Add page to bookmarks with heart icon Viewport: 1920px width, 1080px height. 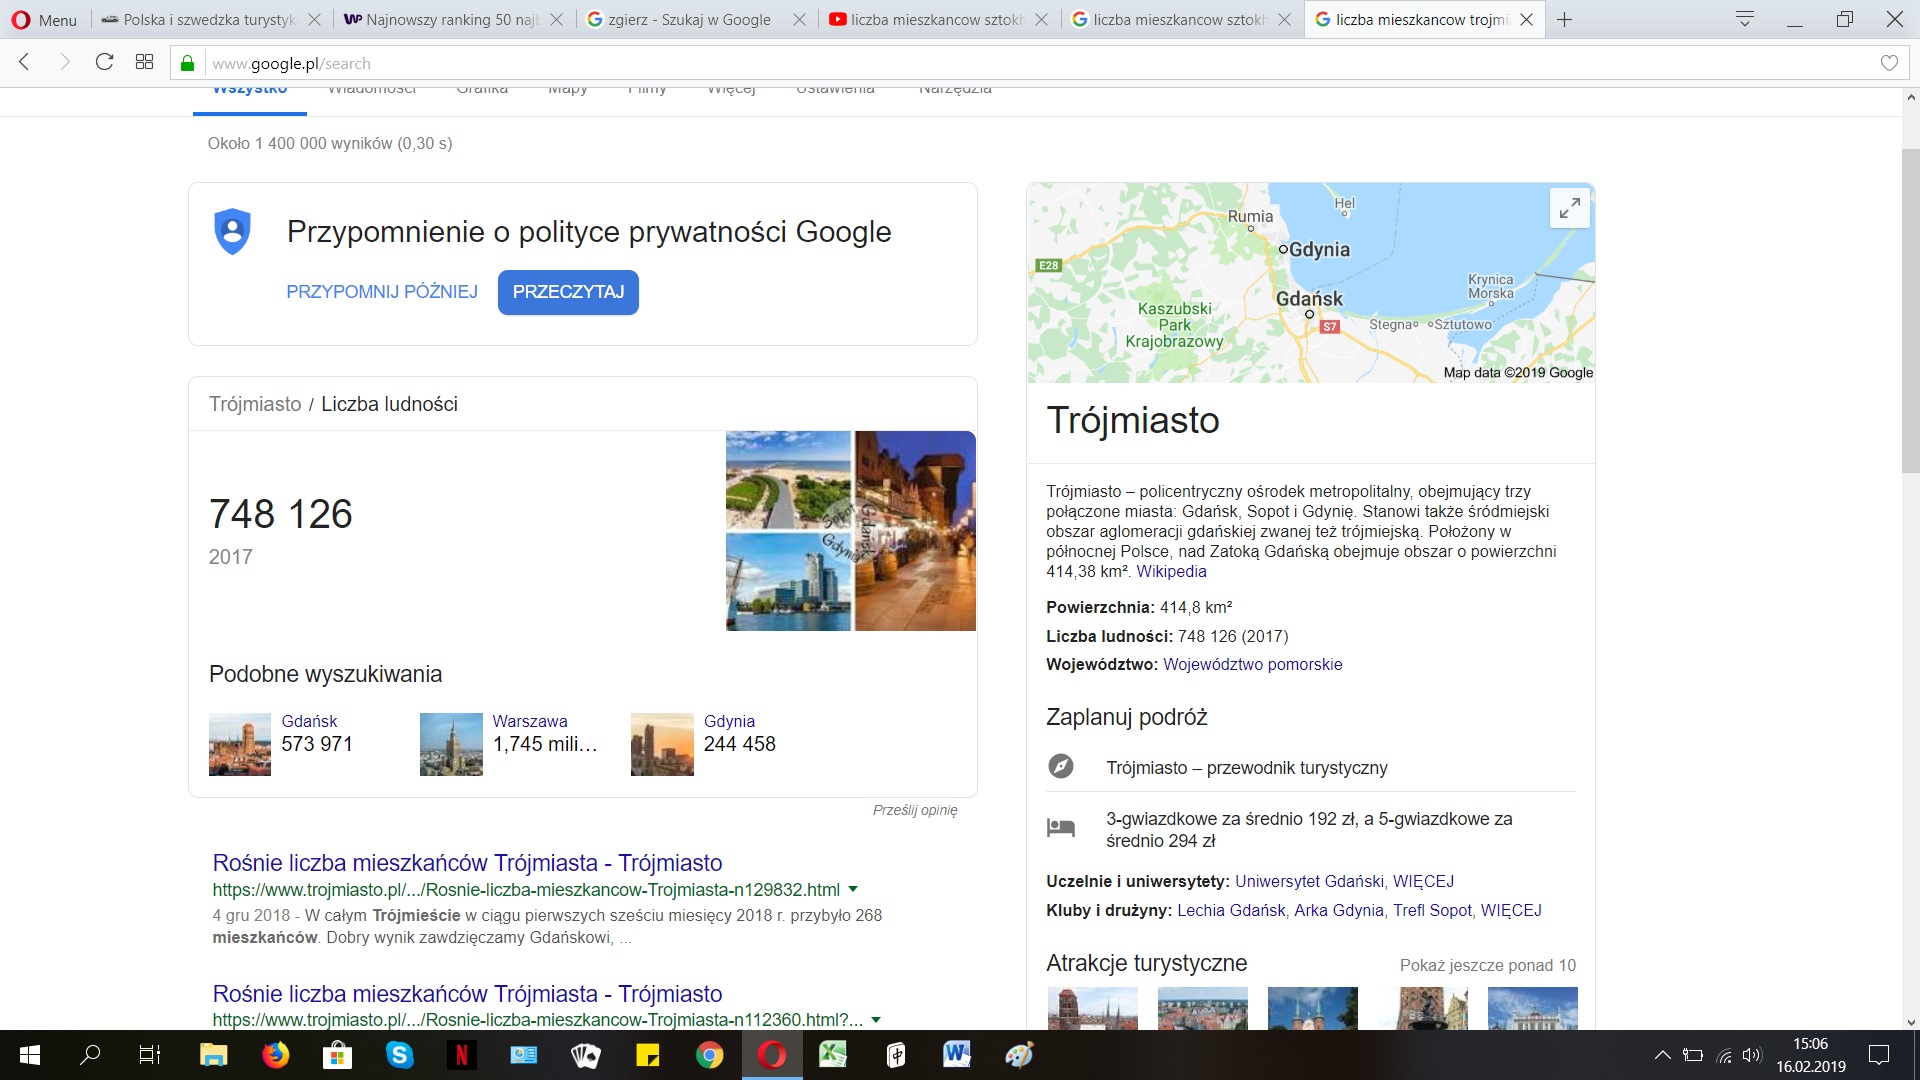pos(1889,63)
